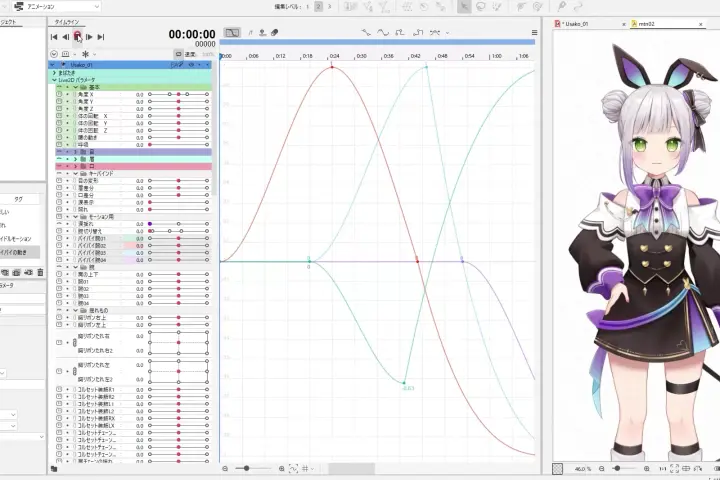
Task: Click the timeline zoom slider handle
Action: [x=247, y=469]
